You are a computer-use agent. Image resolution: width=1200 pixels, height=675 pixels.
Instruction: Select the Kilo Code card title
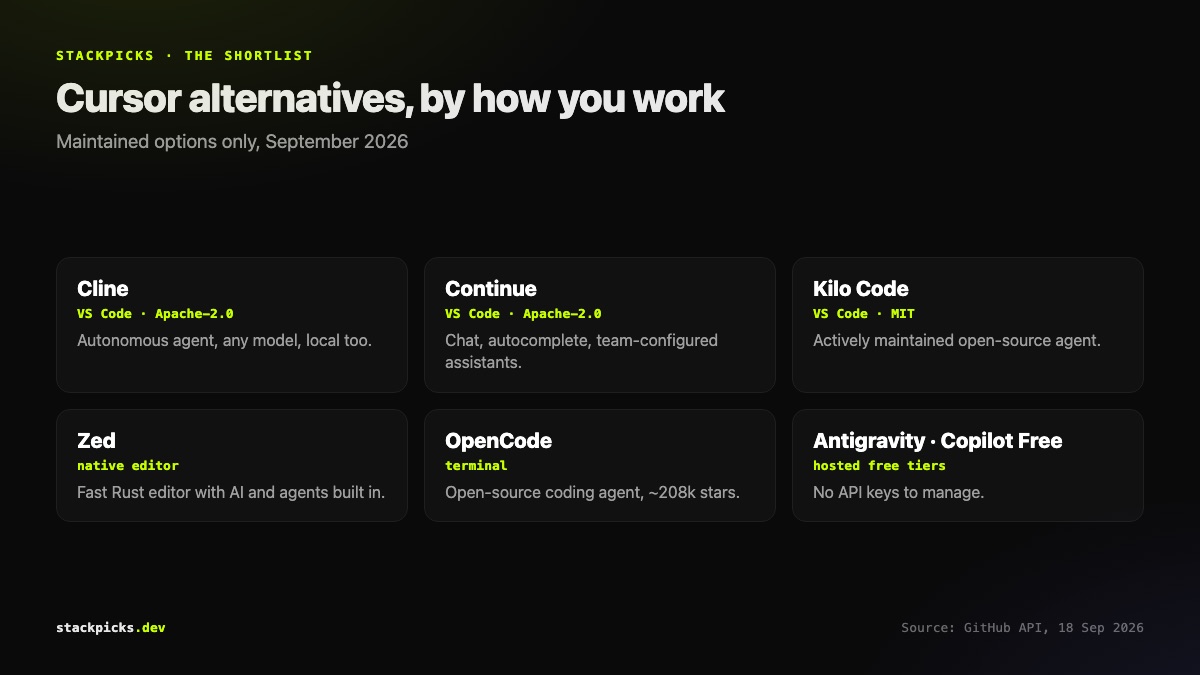point(861,289)
